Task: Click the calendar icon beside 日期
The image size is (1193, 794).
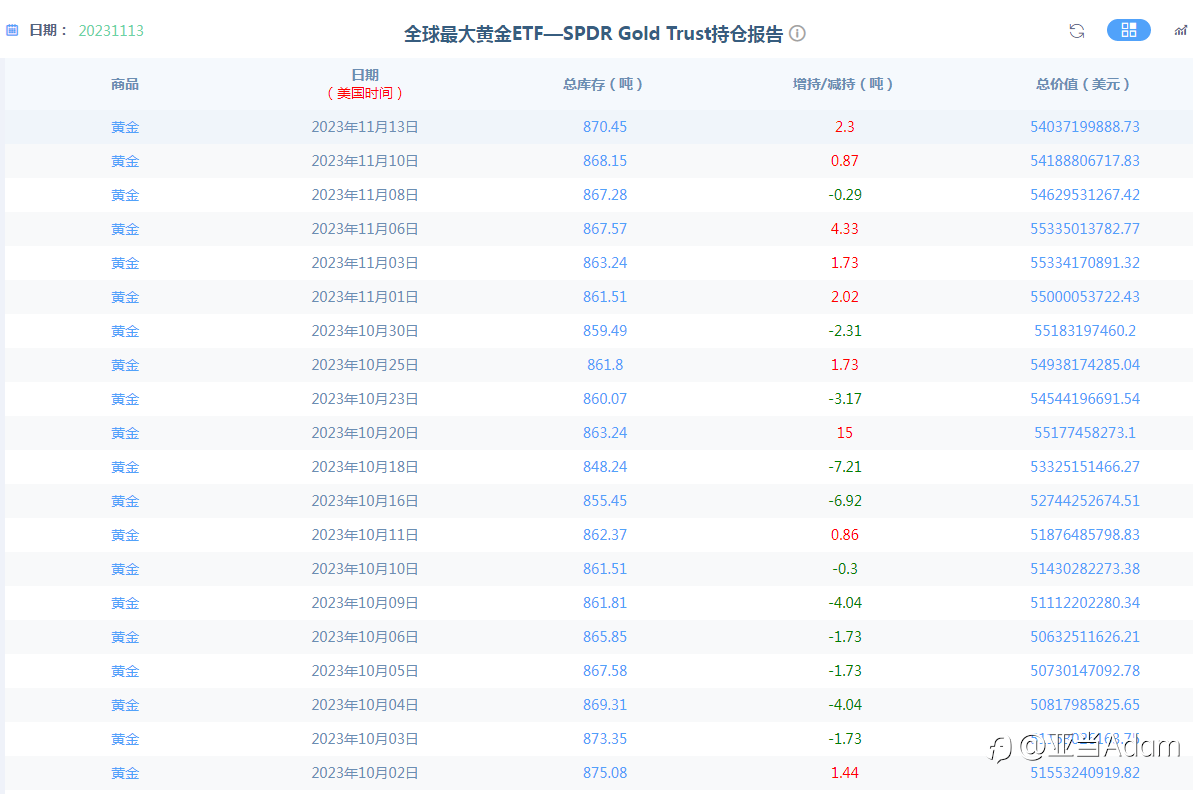Action: (x=12, y=30)
